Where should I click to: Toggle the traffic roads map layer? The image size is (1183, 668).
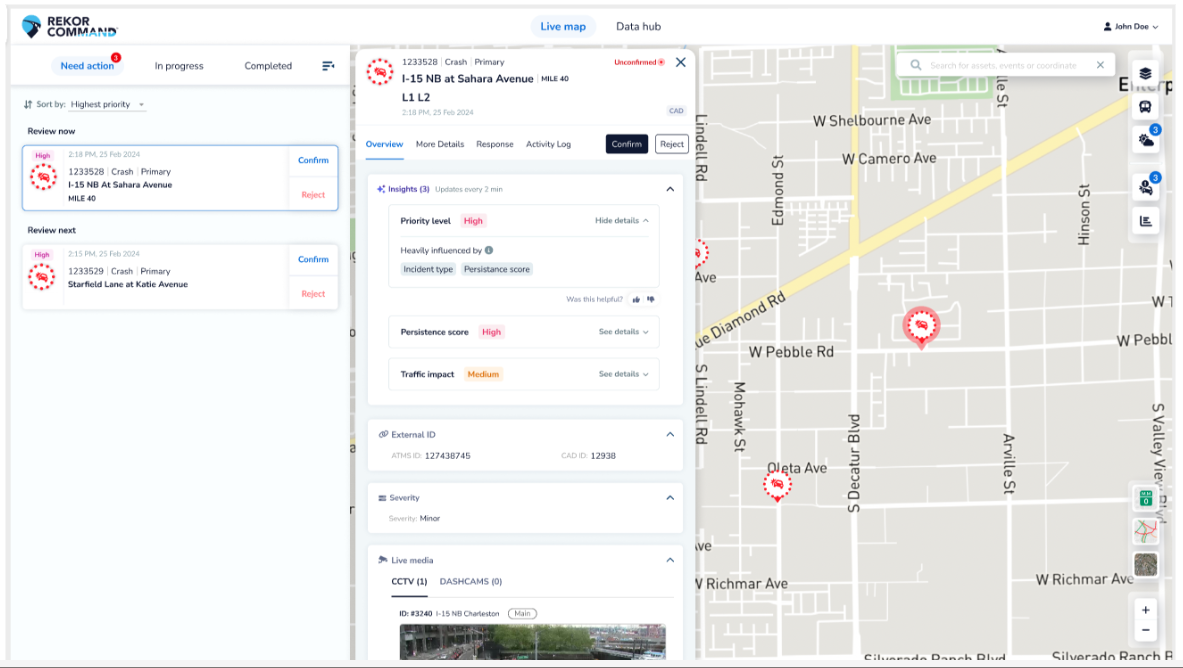click(x=1145, y=531)
